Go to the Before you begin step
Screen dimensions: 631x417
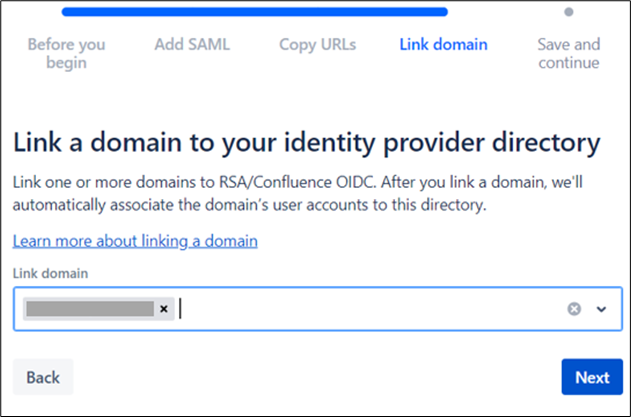click(x=66, y=54)
